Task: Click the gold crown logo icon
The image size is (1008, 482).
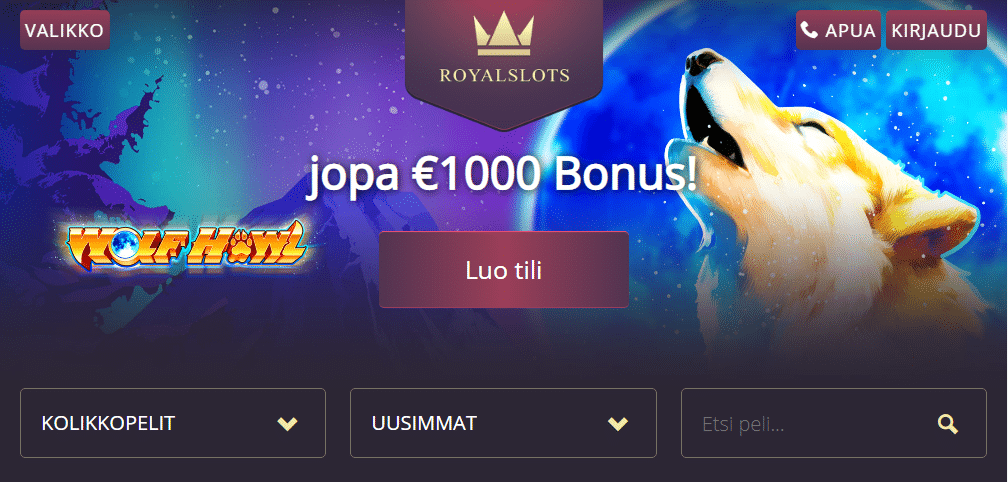Action: 503,35
